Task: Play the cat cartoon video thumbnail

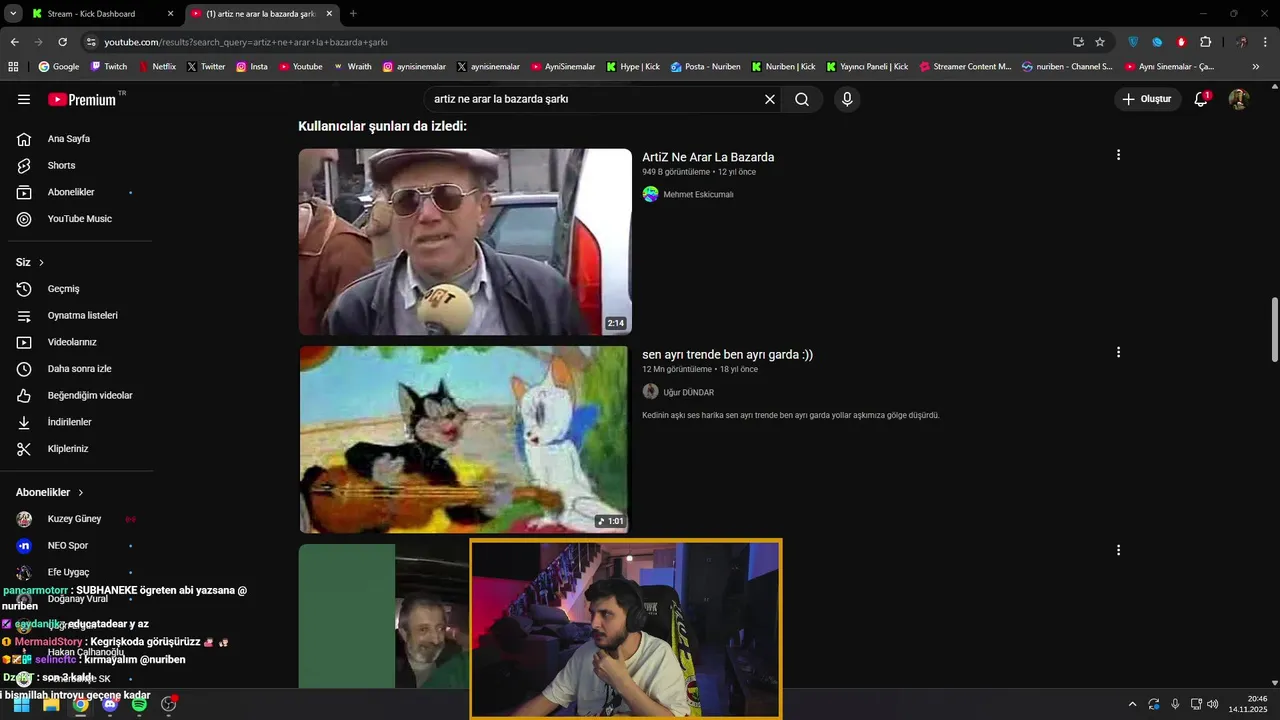Action: [464, 440]
